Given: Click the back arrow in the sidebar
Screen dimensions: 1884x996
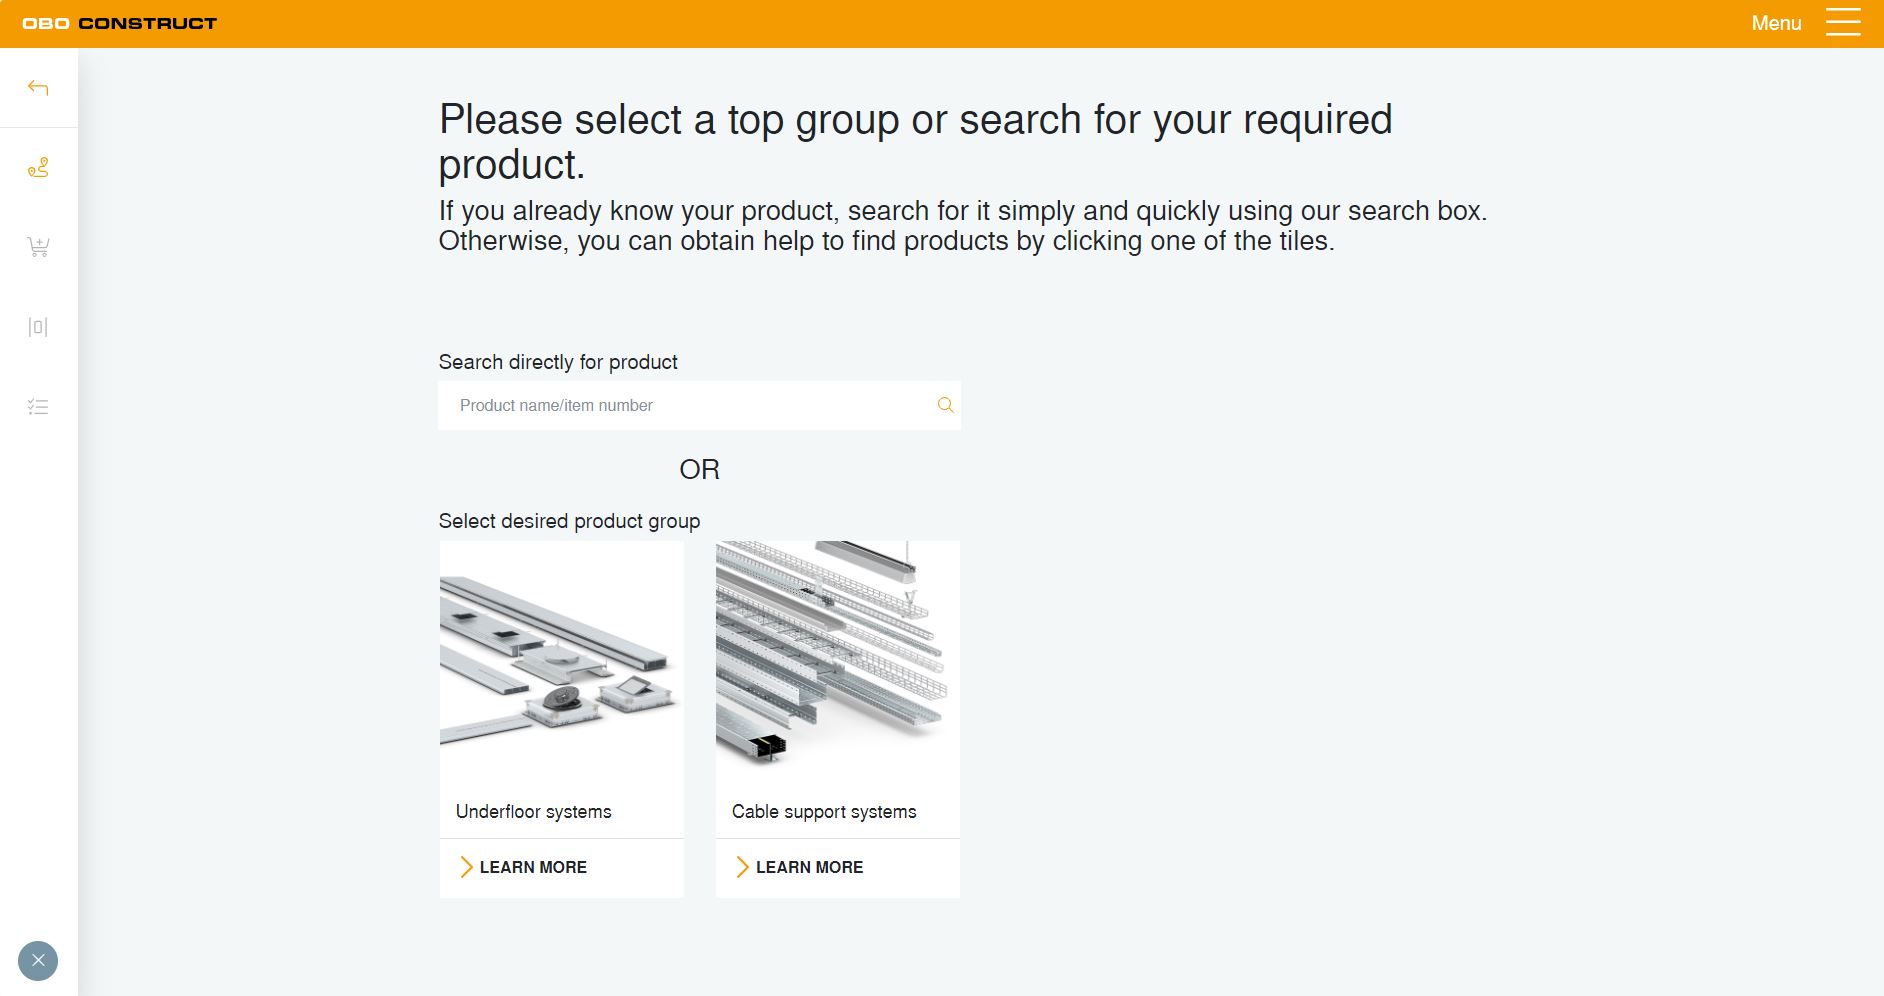Looking at the screenshot, I should tap(38, 88).
